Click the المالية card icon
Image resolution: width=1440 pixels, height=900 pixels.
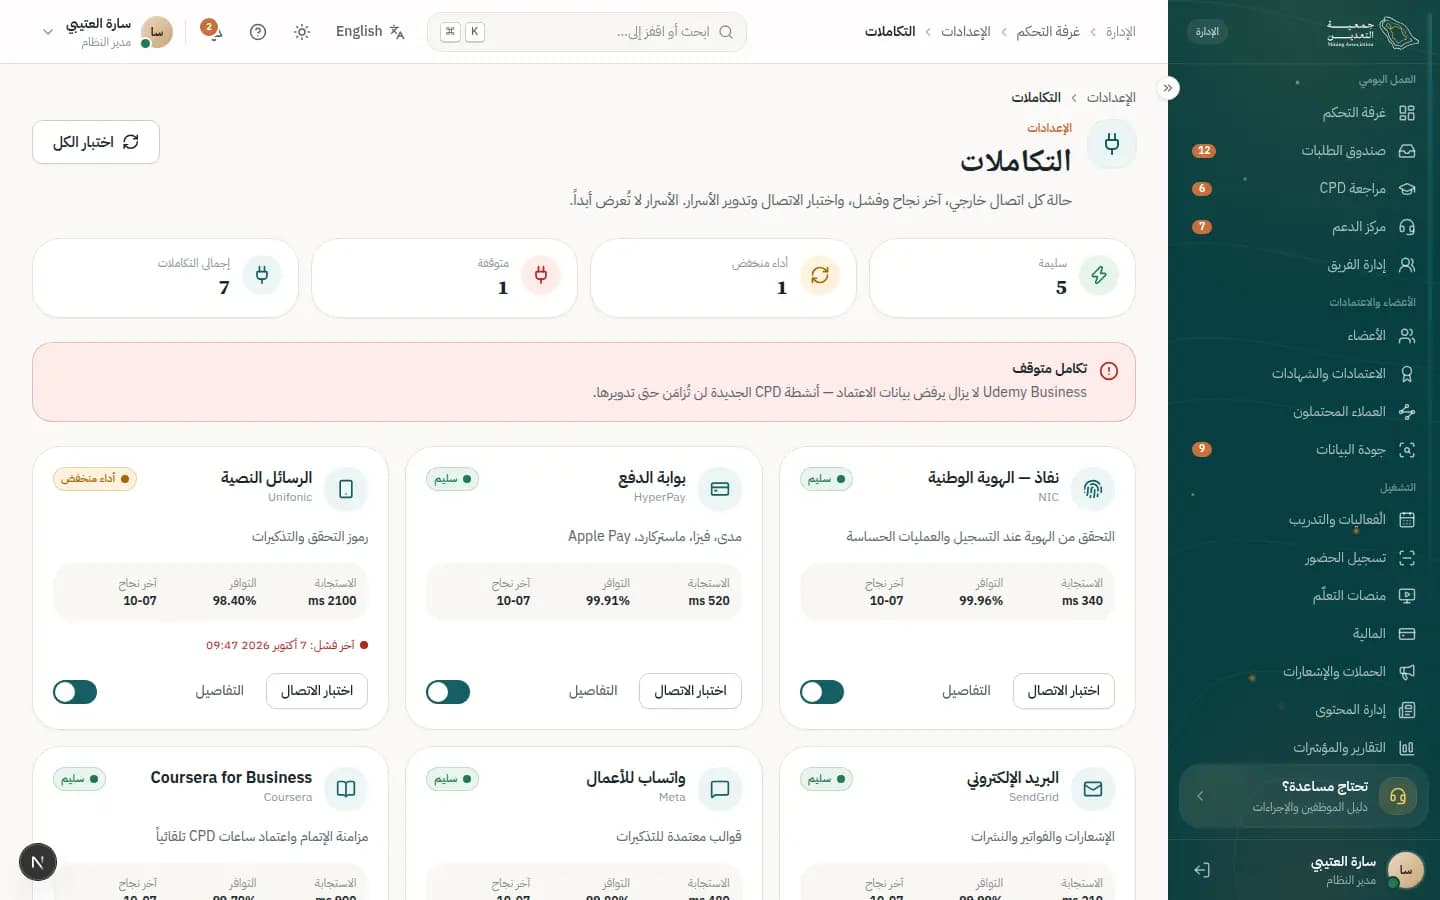coord(1407,634)
